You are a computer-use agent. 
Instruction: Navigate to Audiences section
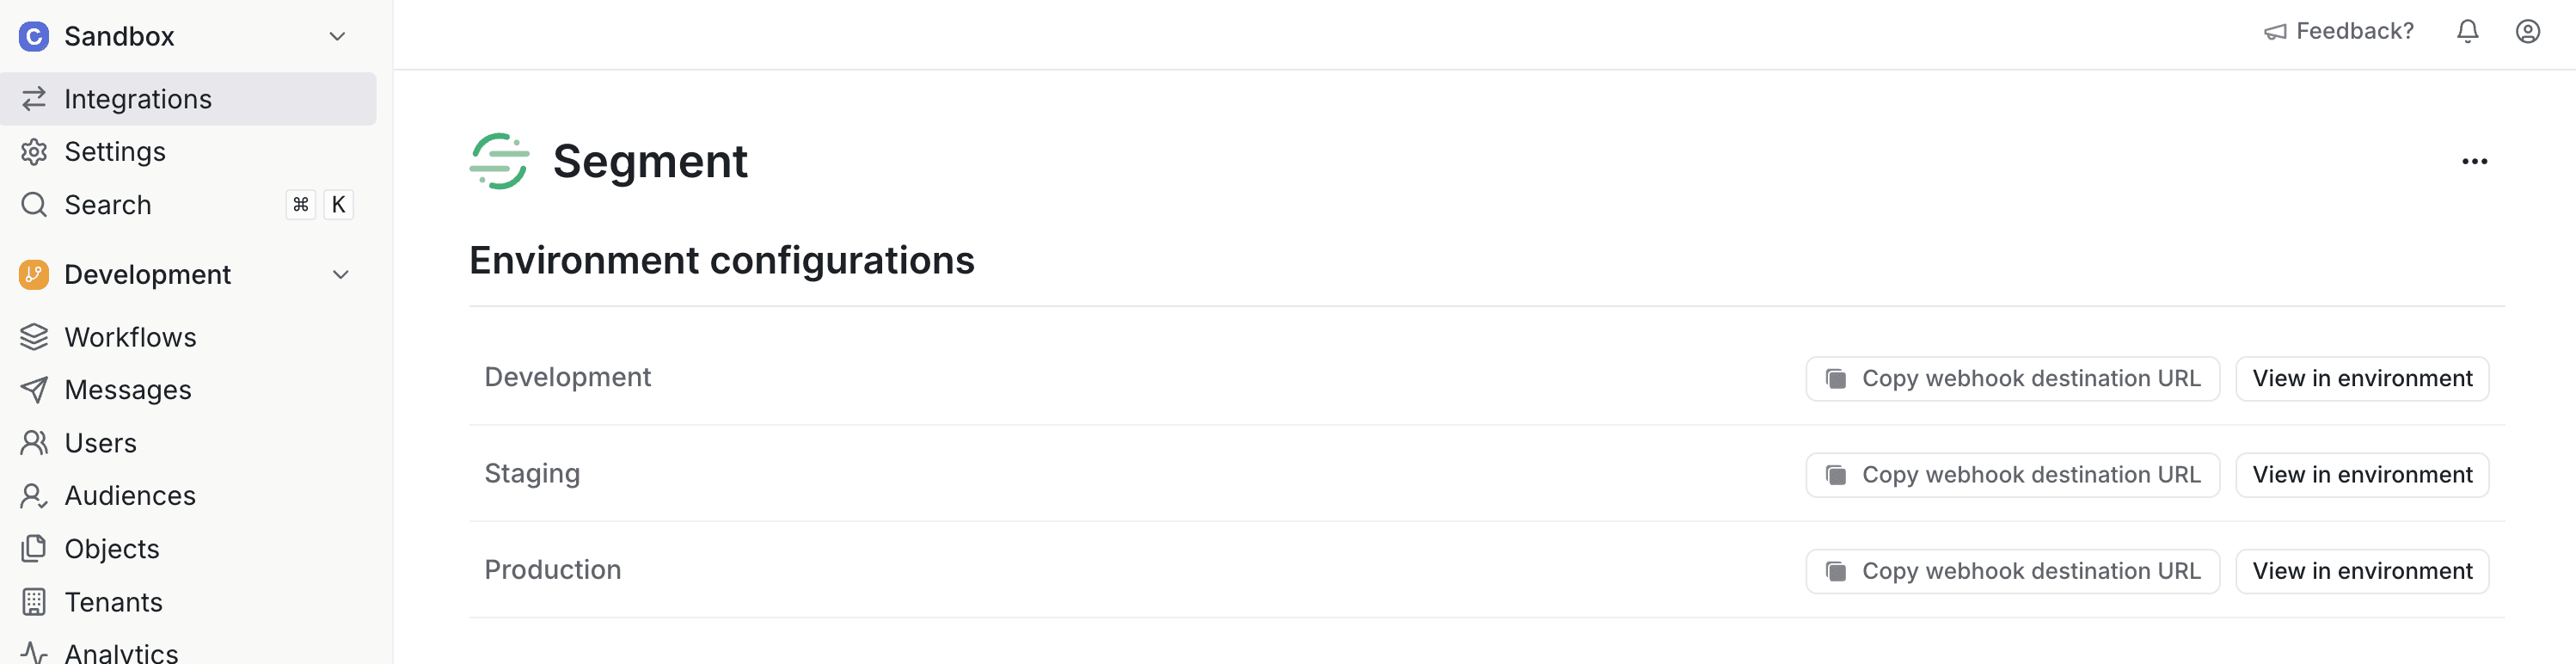click(130, 496)
